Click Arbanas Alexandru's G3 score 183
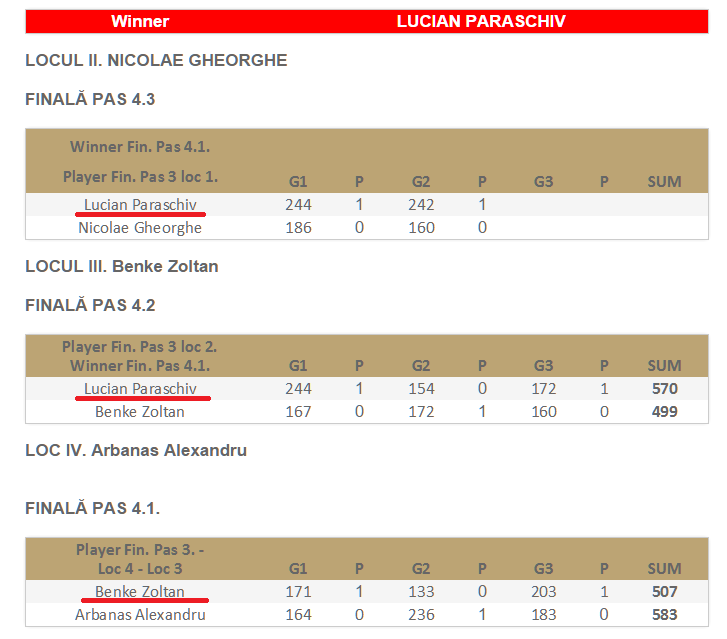 543,615
